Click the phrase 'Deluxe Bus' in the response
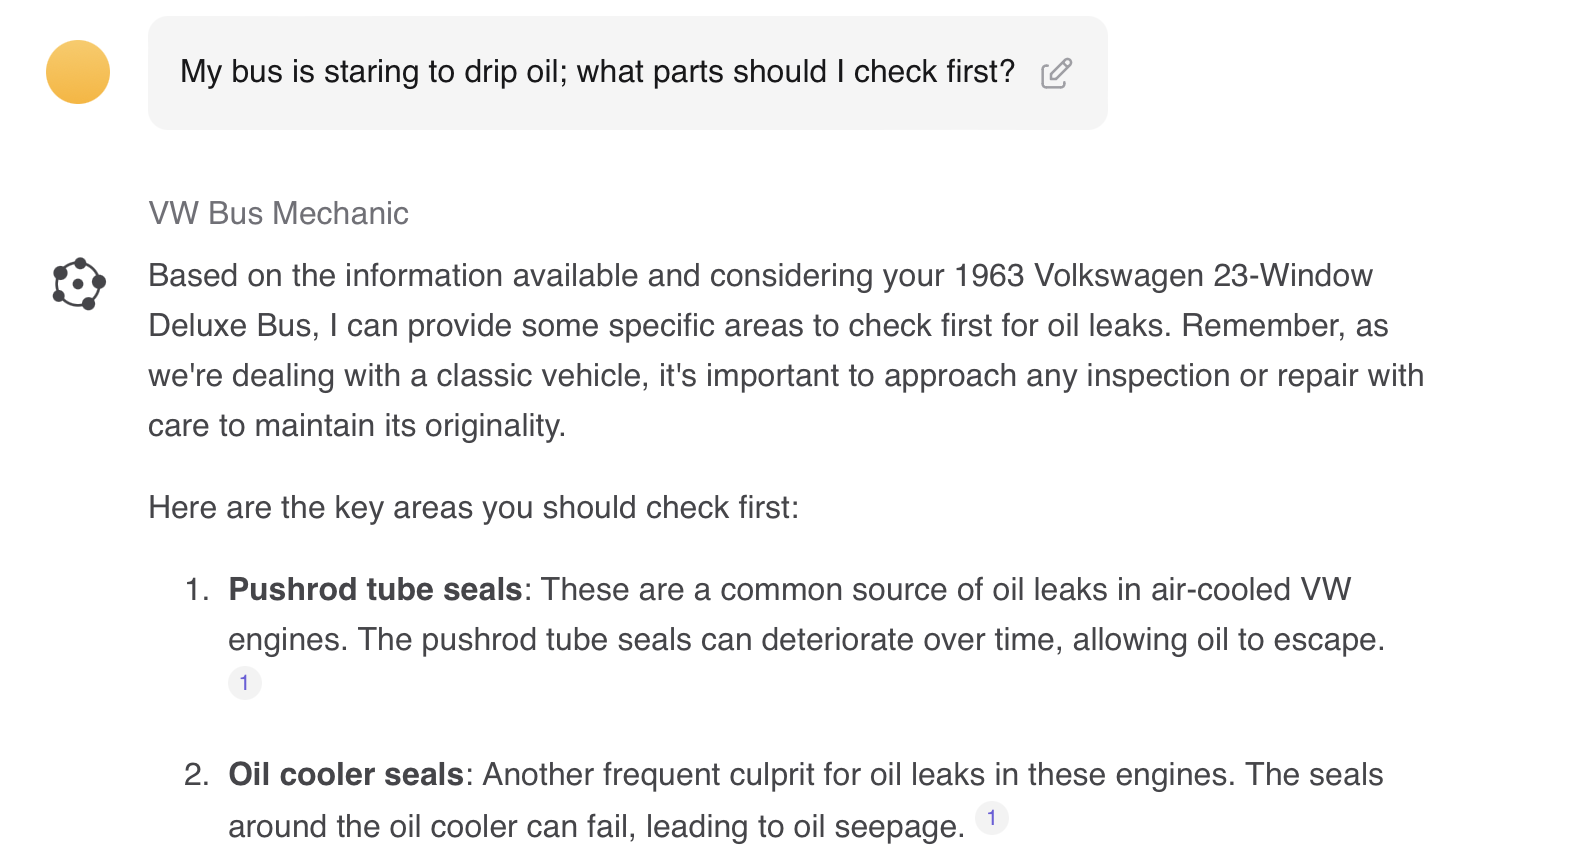Image resolution: width=1574 pixels, height=868 pixels. coord(230,325)
